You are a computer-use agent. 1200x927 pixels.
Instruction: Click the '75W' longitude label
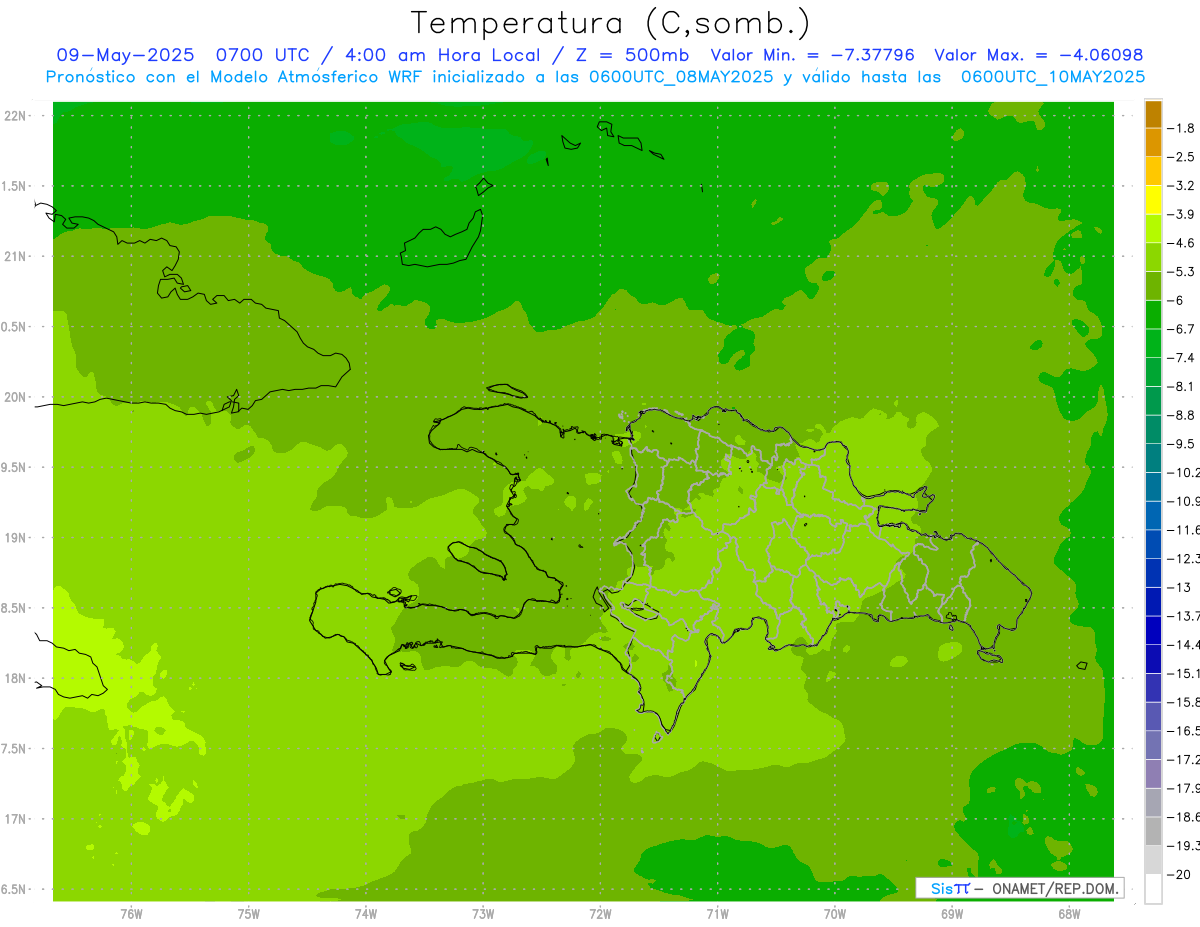(249, 914)
